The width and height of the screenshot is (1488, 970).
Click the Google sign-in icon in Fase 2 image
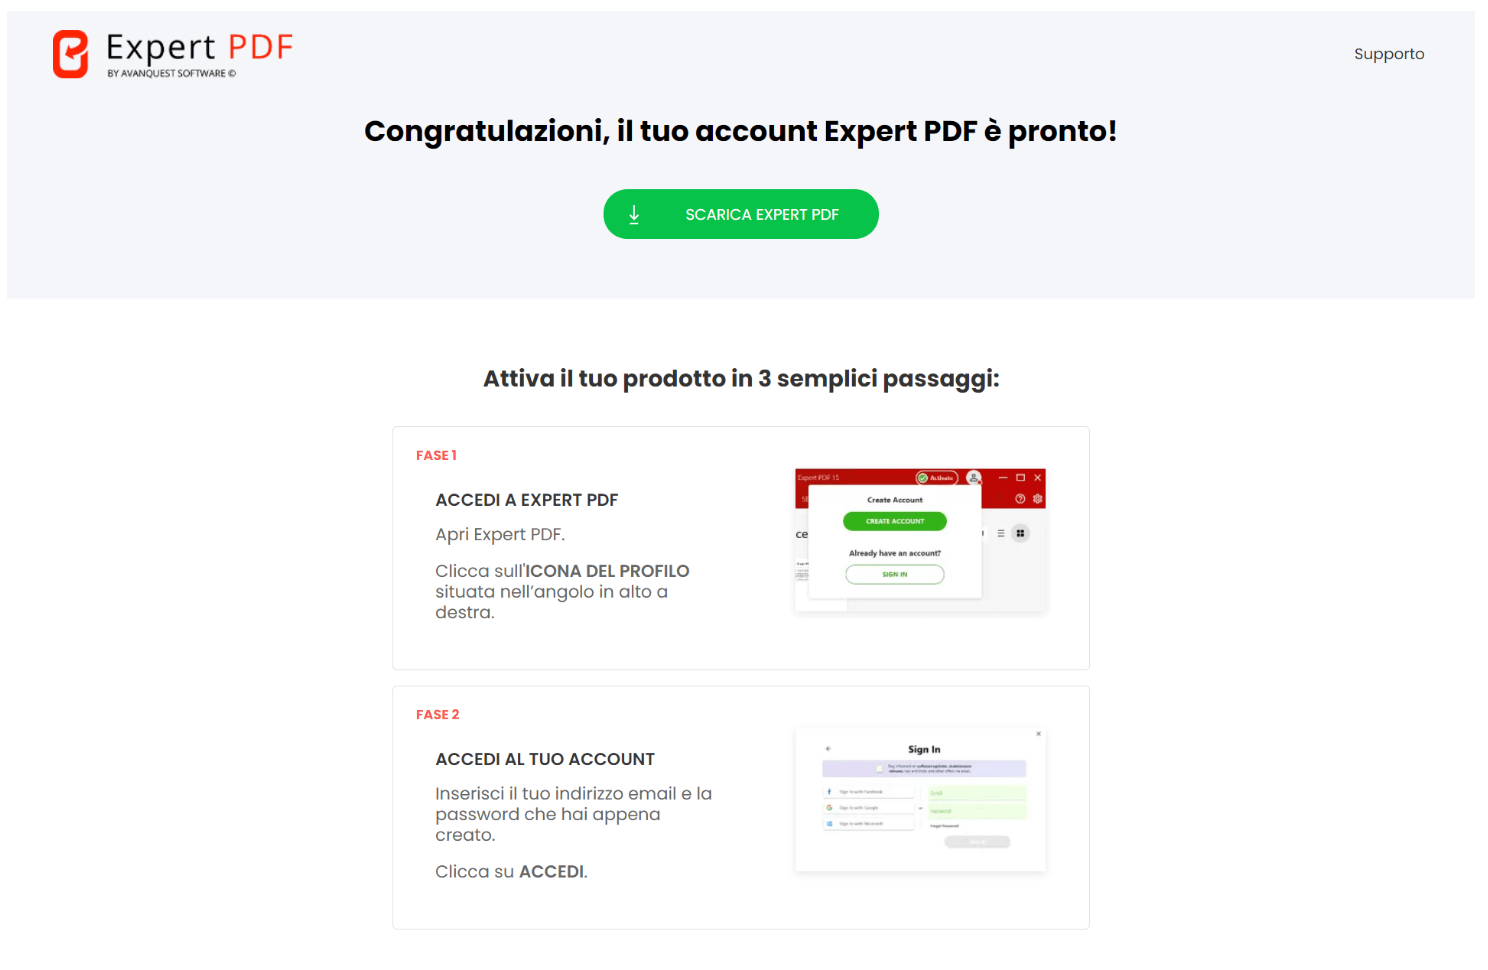(x=829, y=807)
